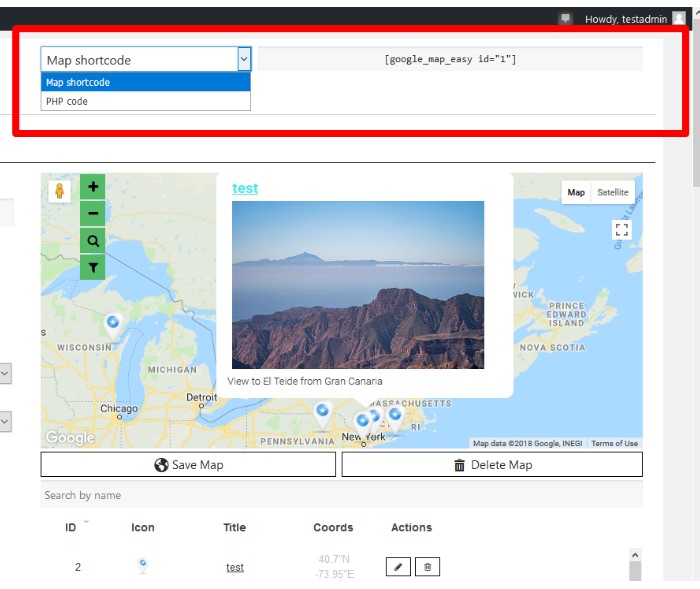Click the map marker near Wisconsin
The image size is (700, 589).
pyautogui.click(x=113, y=322)
